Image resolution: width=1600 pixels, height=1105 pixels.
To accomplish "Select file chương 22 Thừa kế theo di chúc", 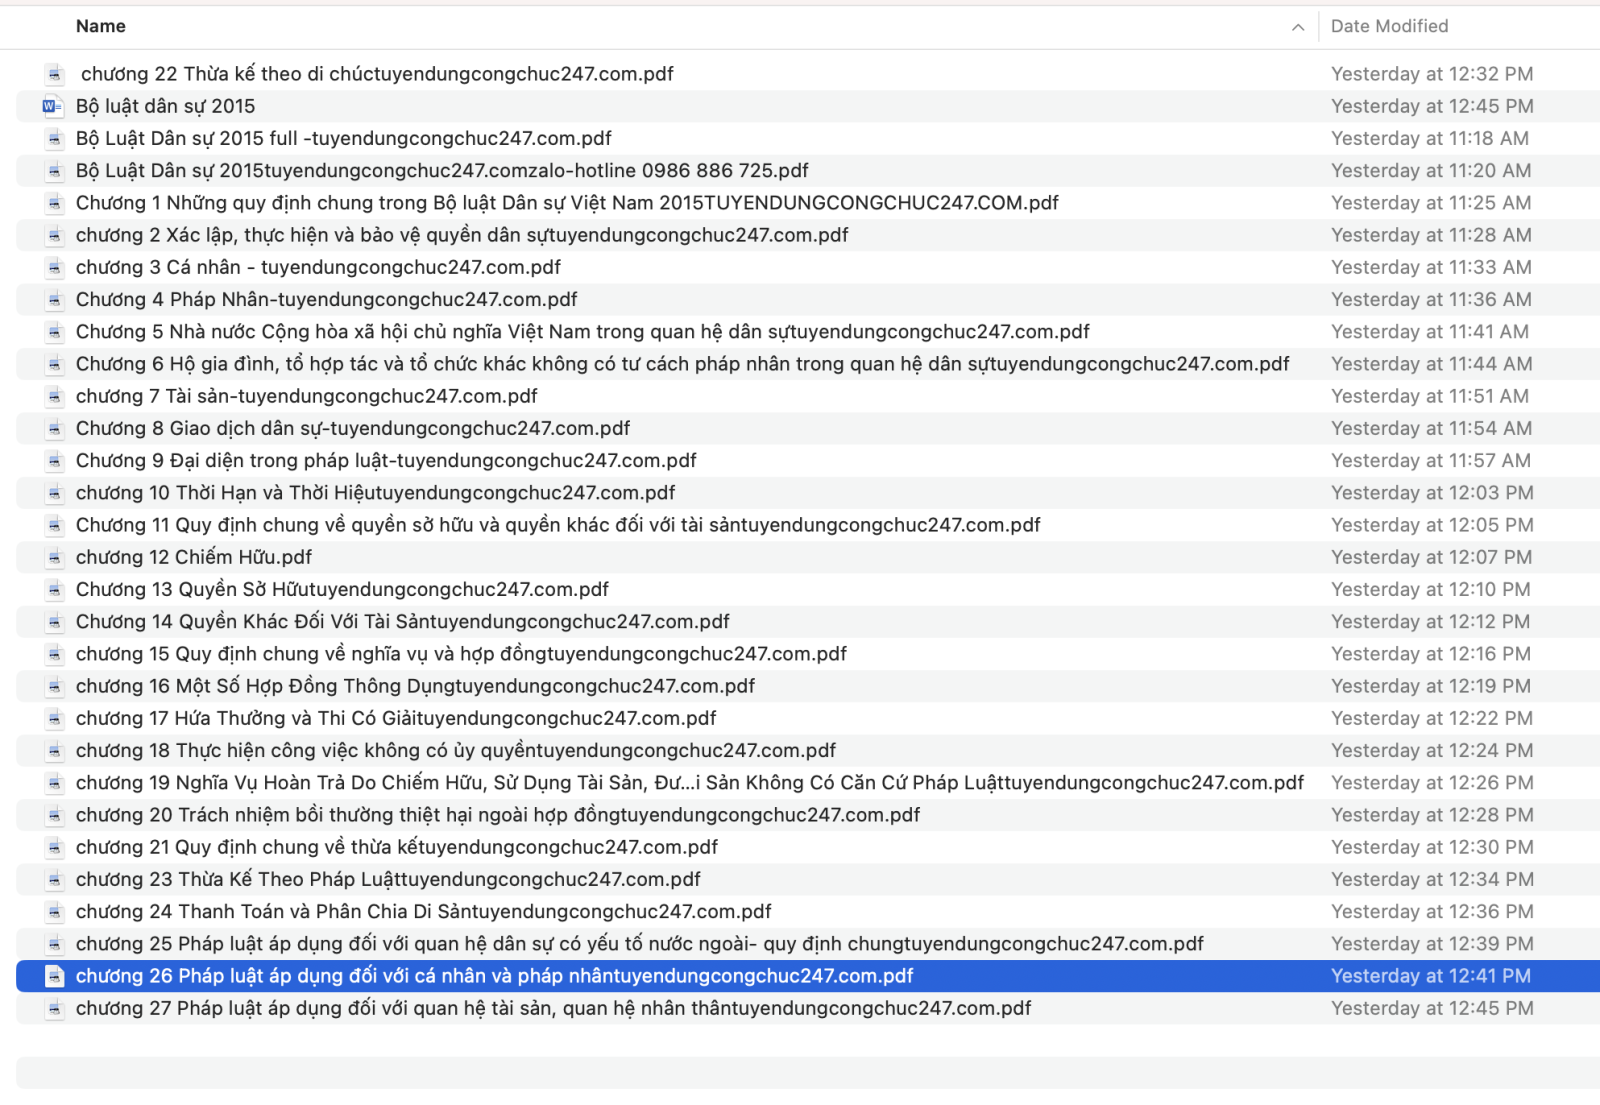I will (x=377, y=74).
